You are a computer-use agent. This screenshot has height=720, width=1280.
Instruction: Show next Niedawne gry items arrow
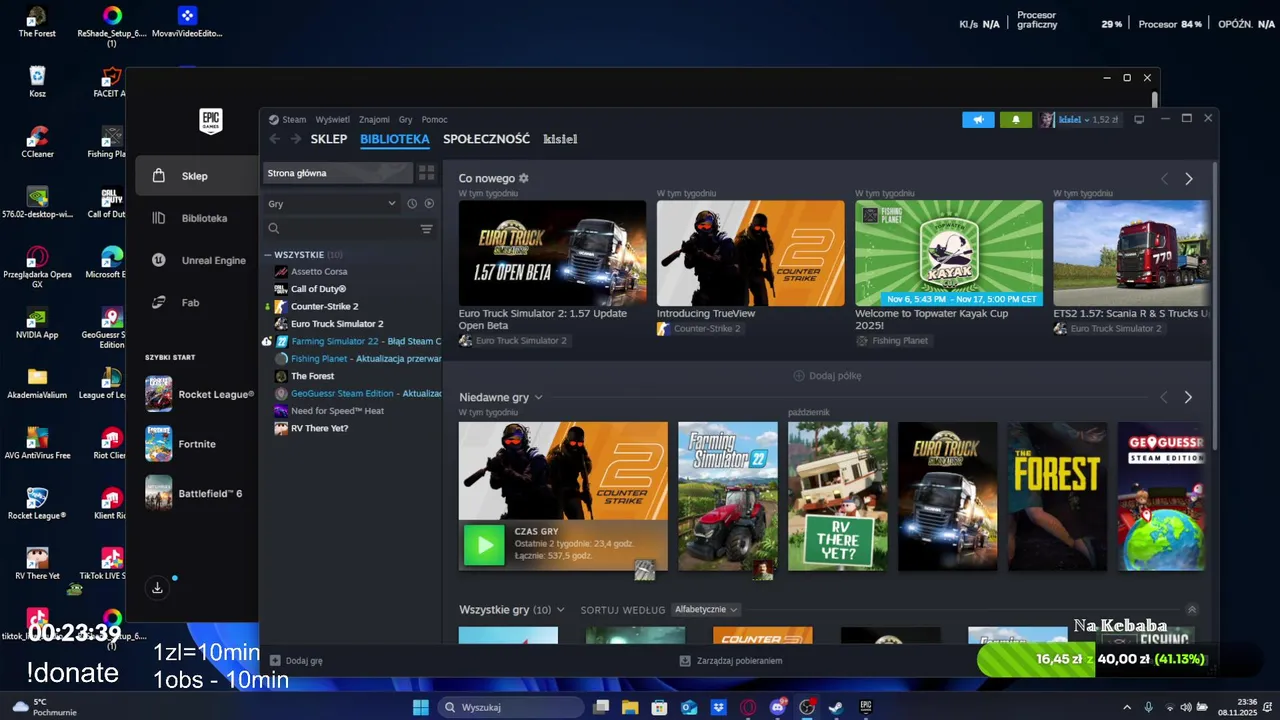tap(1188, 397)
